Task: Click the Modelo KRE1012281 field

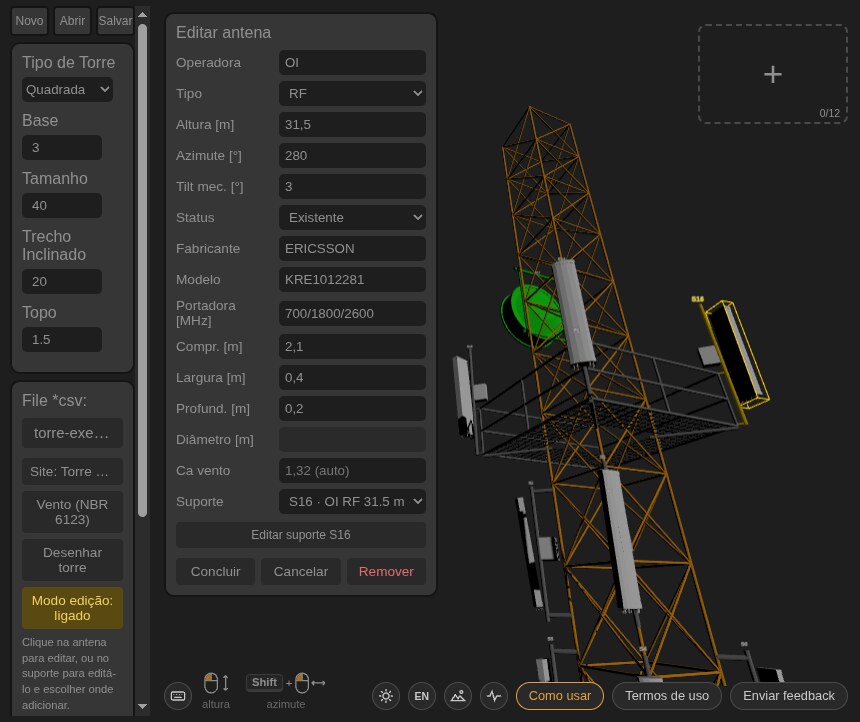Action: [352, 280]
